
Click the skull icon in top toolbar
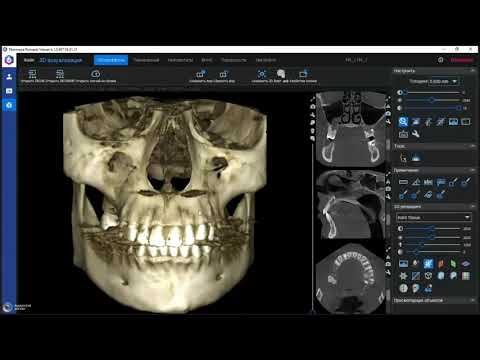tap(281, 74)
